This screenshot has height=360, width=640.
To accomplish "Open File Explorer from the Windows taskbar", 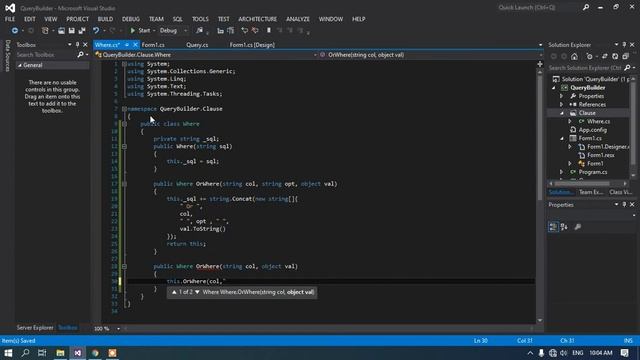I will (60, 353).
